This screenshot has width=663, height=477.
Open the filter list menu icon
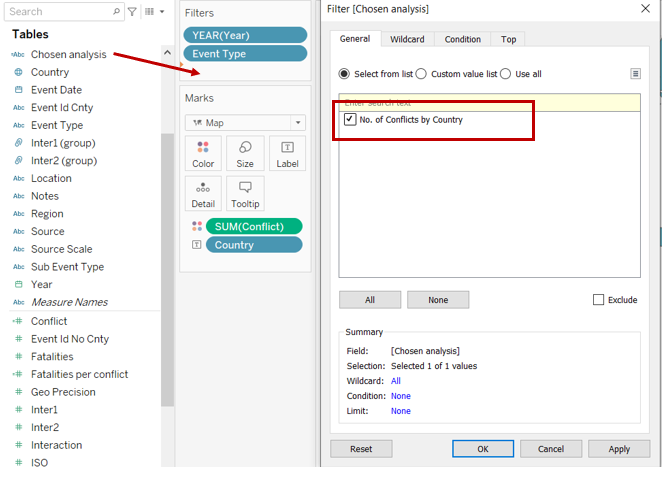[x=635, y=73]
